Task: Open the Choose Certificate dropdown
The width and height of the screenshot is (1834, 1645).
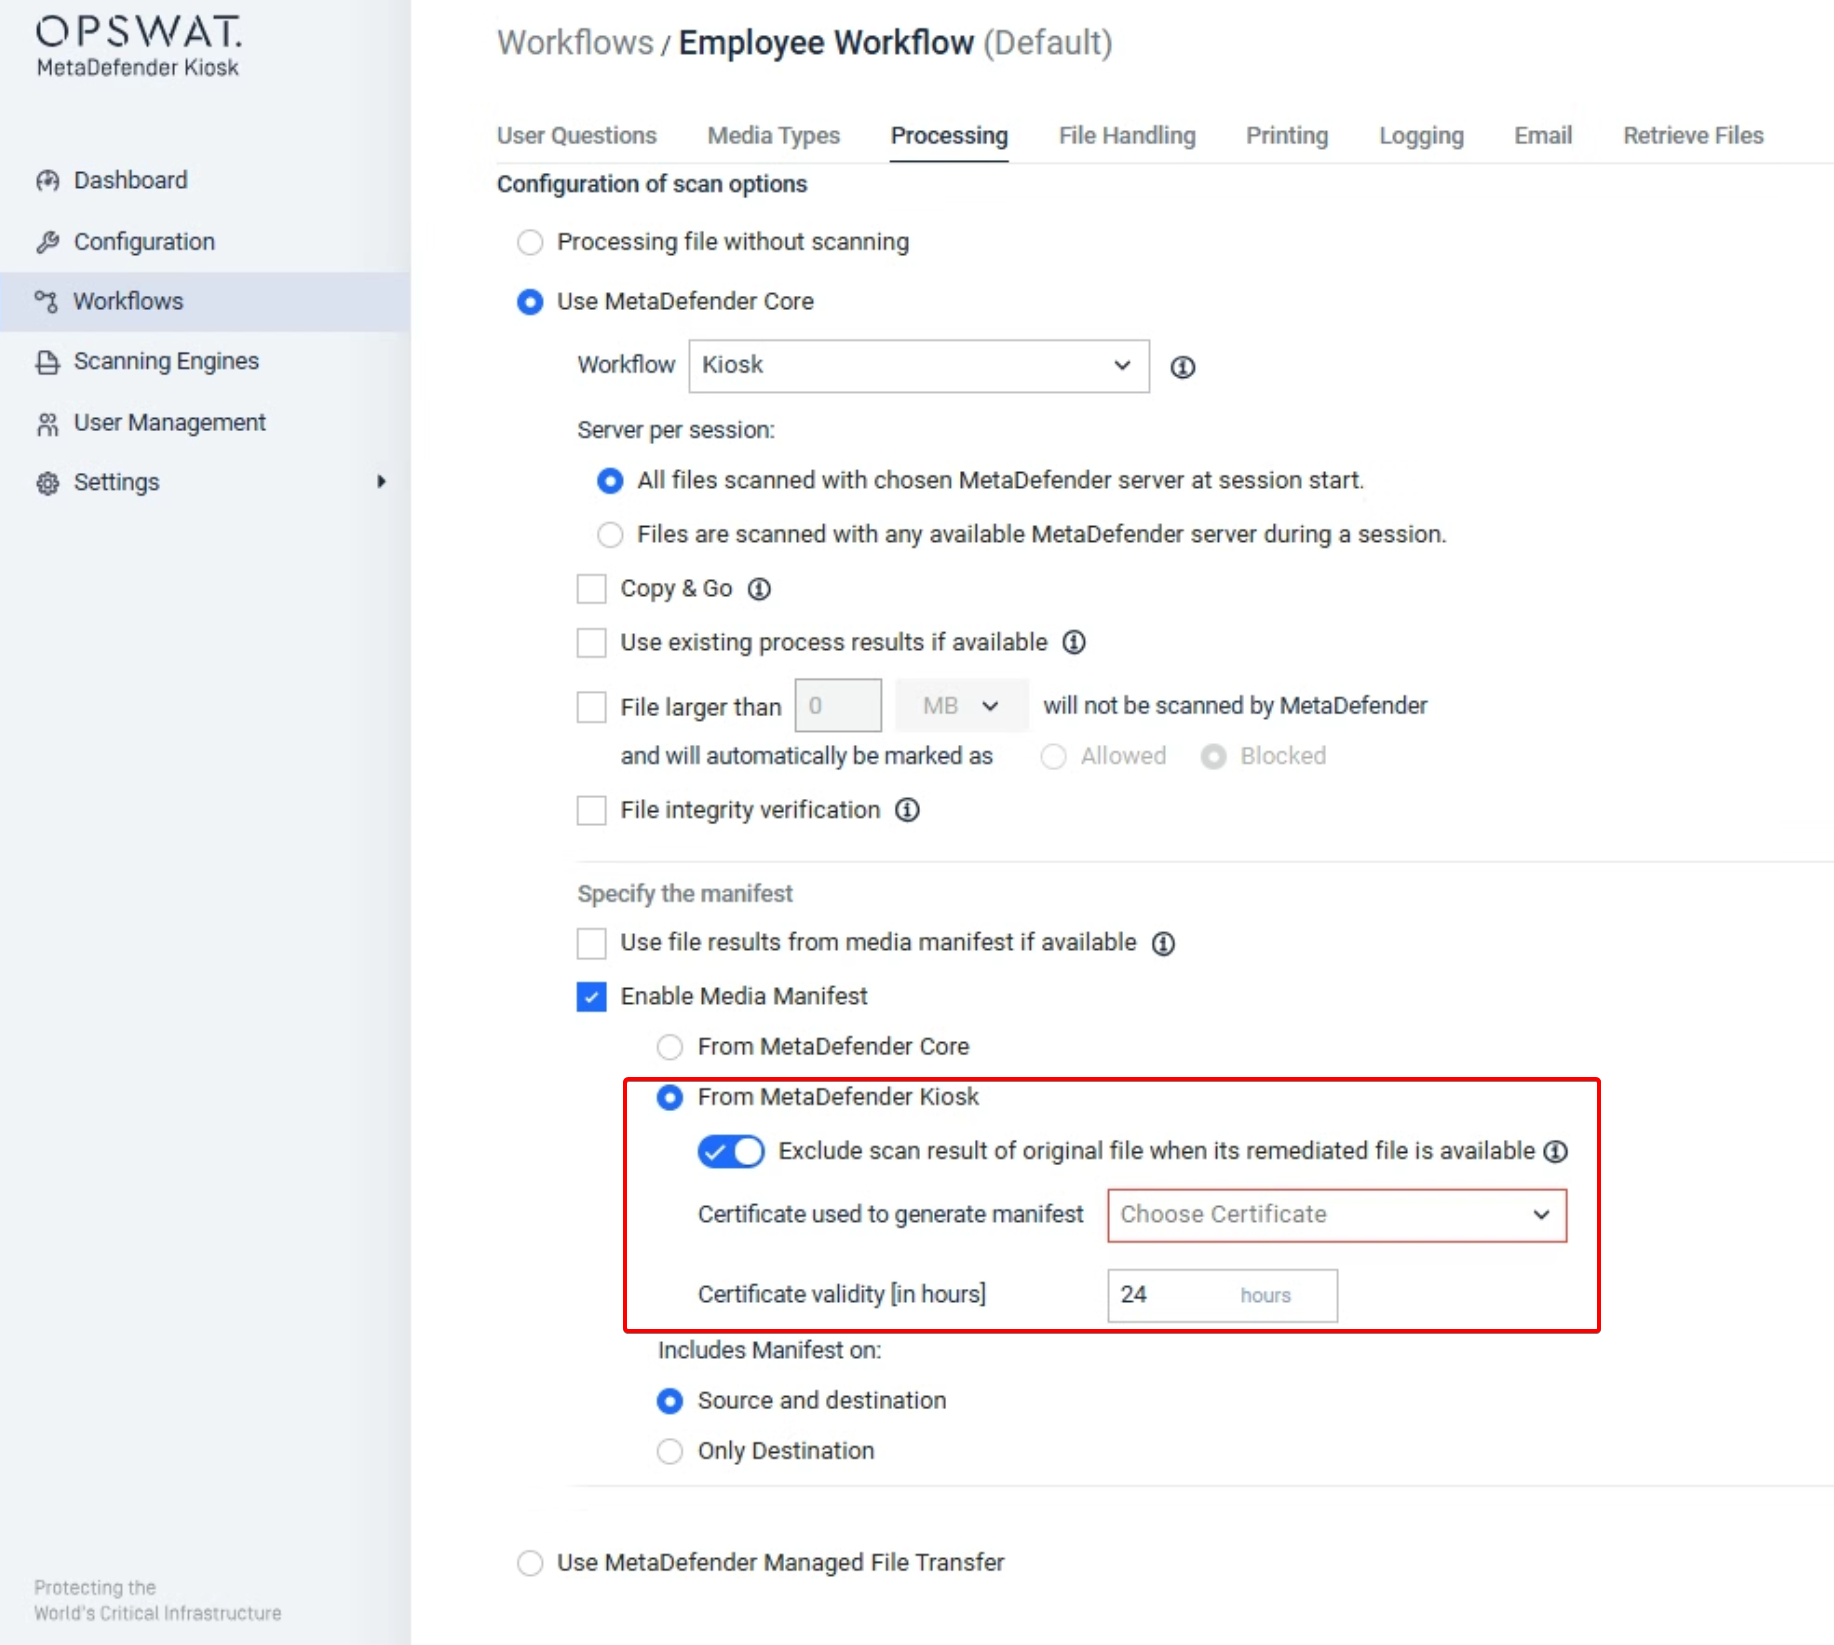Action: [x=1336, y=1215]
